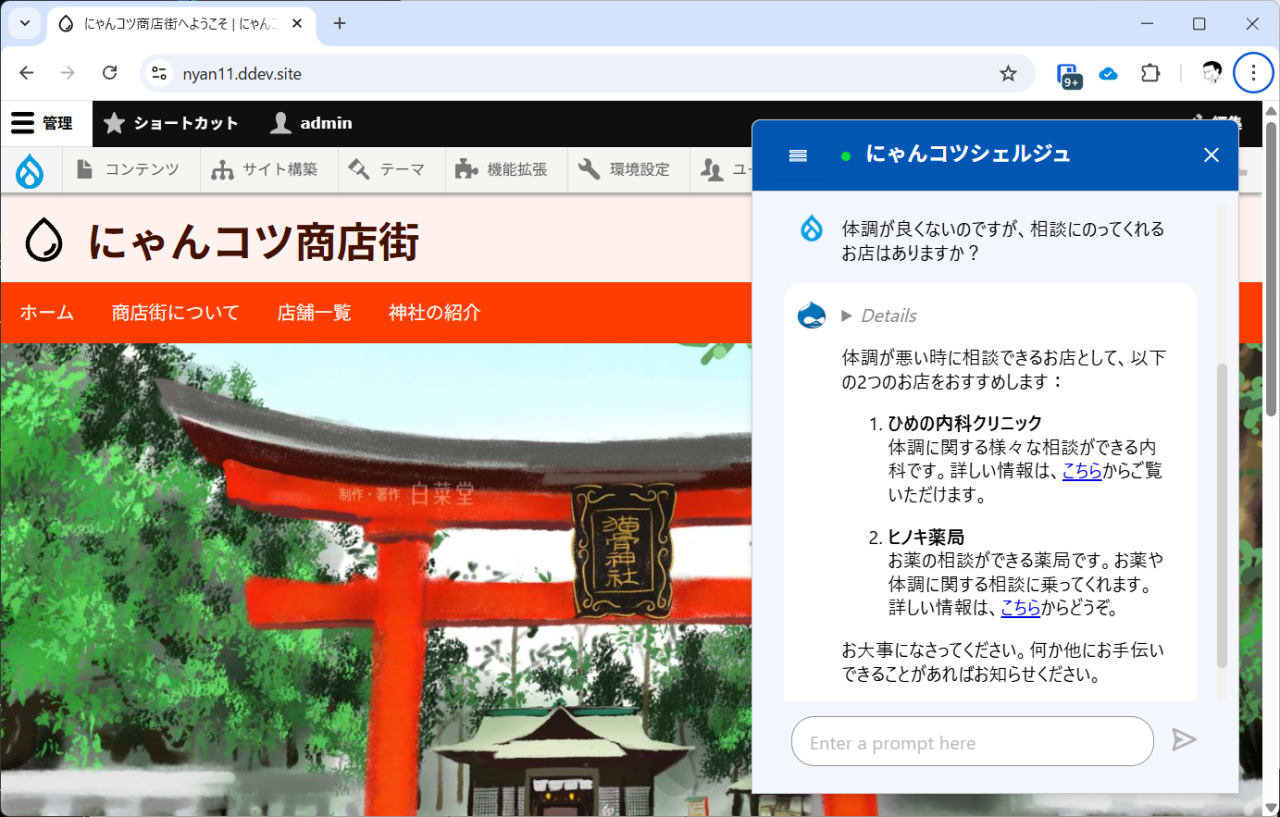Open the コンテンツ admin menu
1280x817 pixels.
(x=131, y=170)
